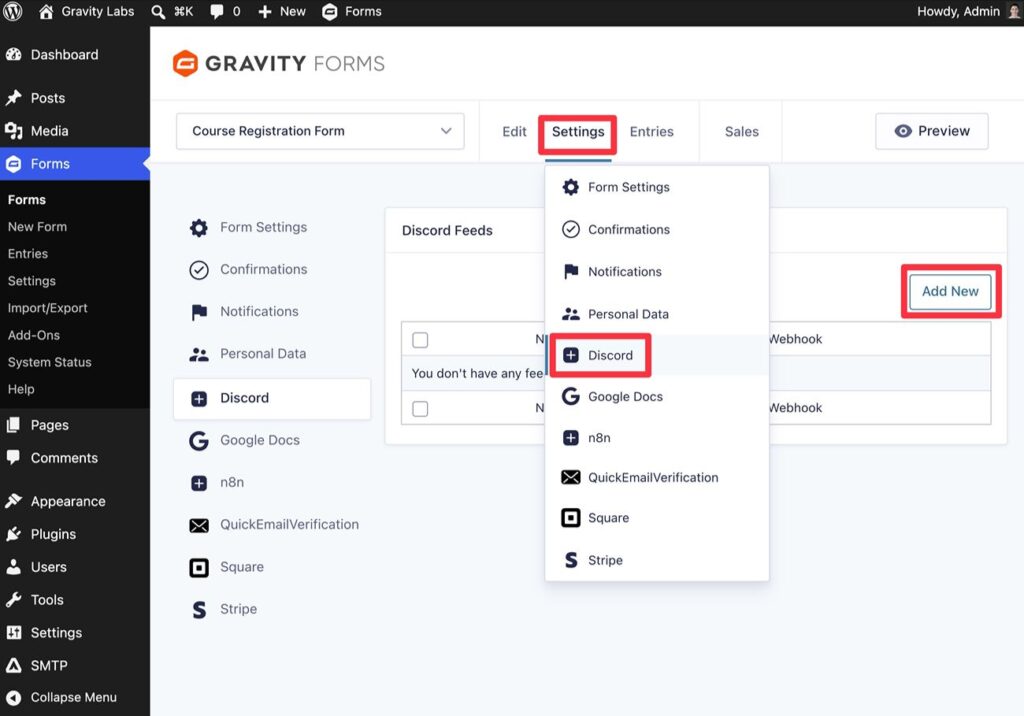
Task: Click the WordPress logo in admin bar
Action: point(13,12)
